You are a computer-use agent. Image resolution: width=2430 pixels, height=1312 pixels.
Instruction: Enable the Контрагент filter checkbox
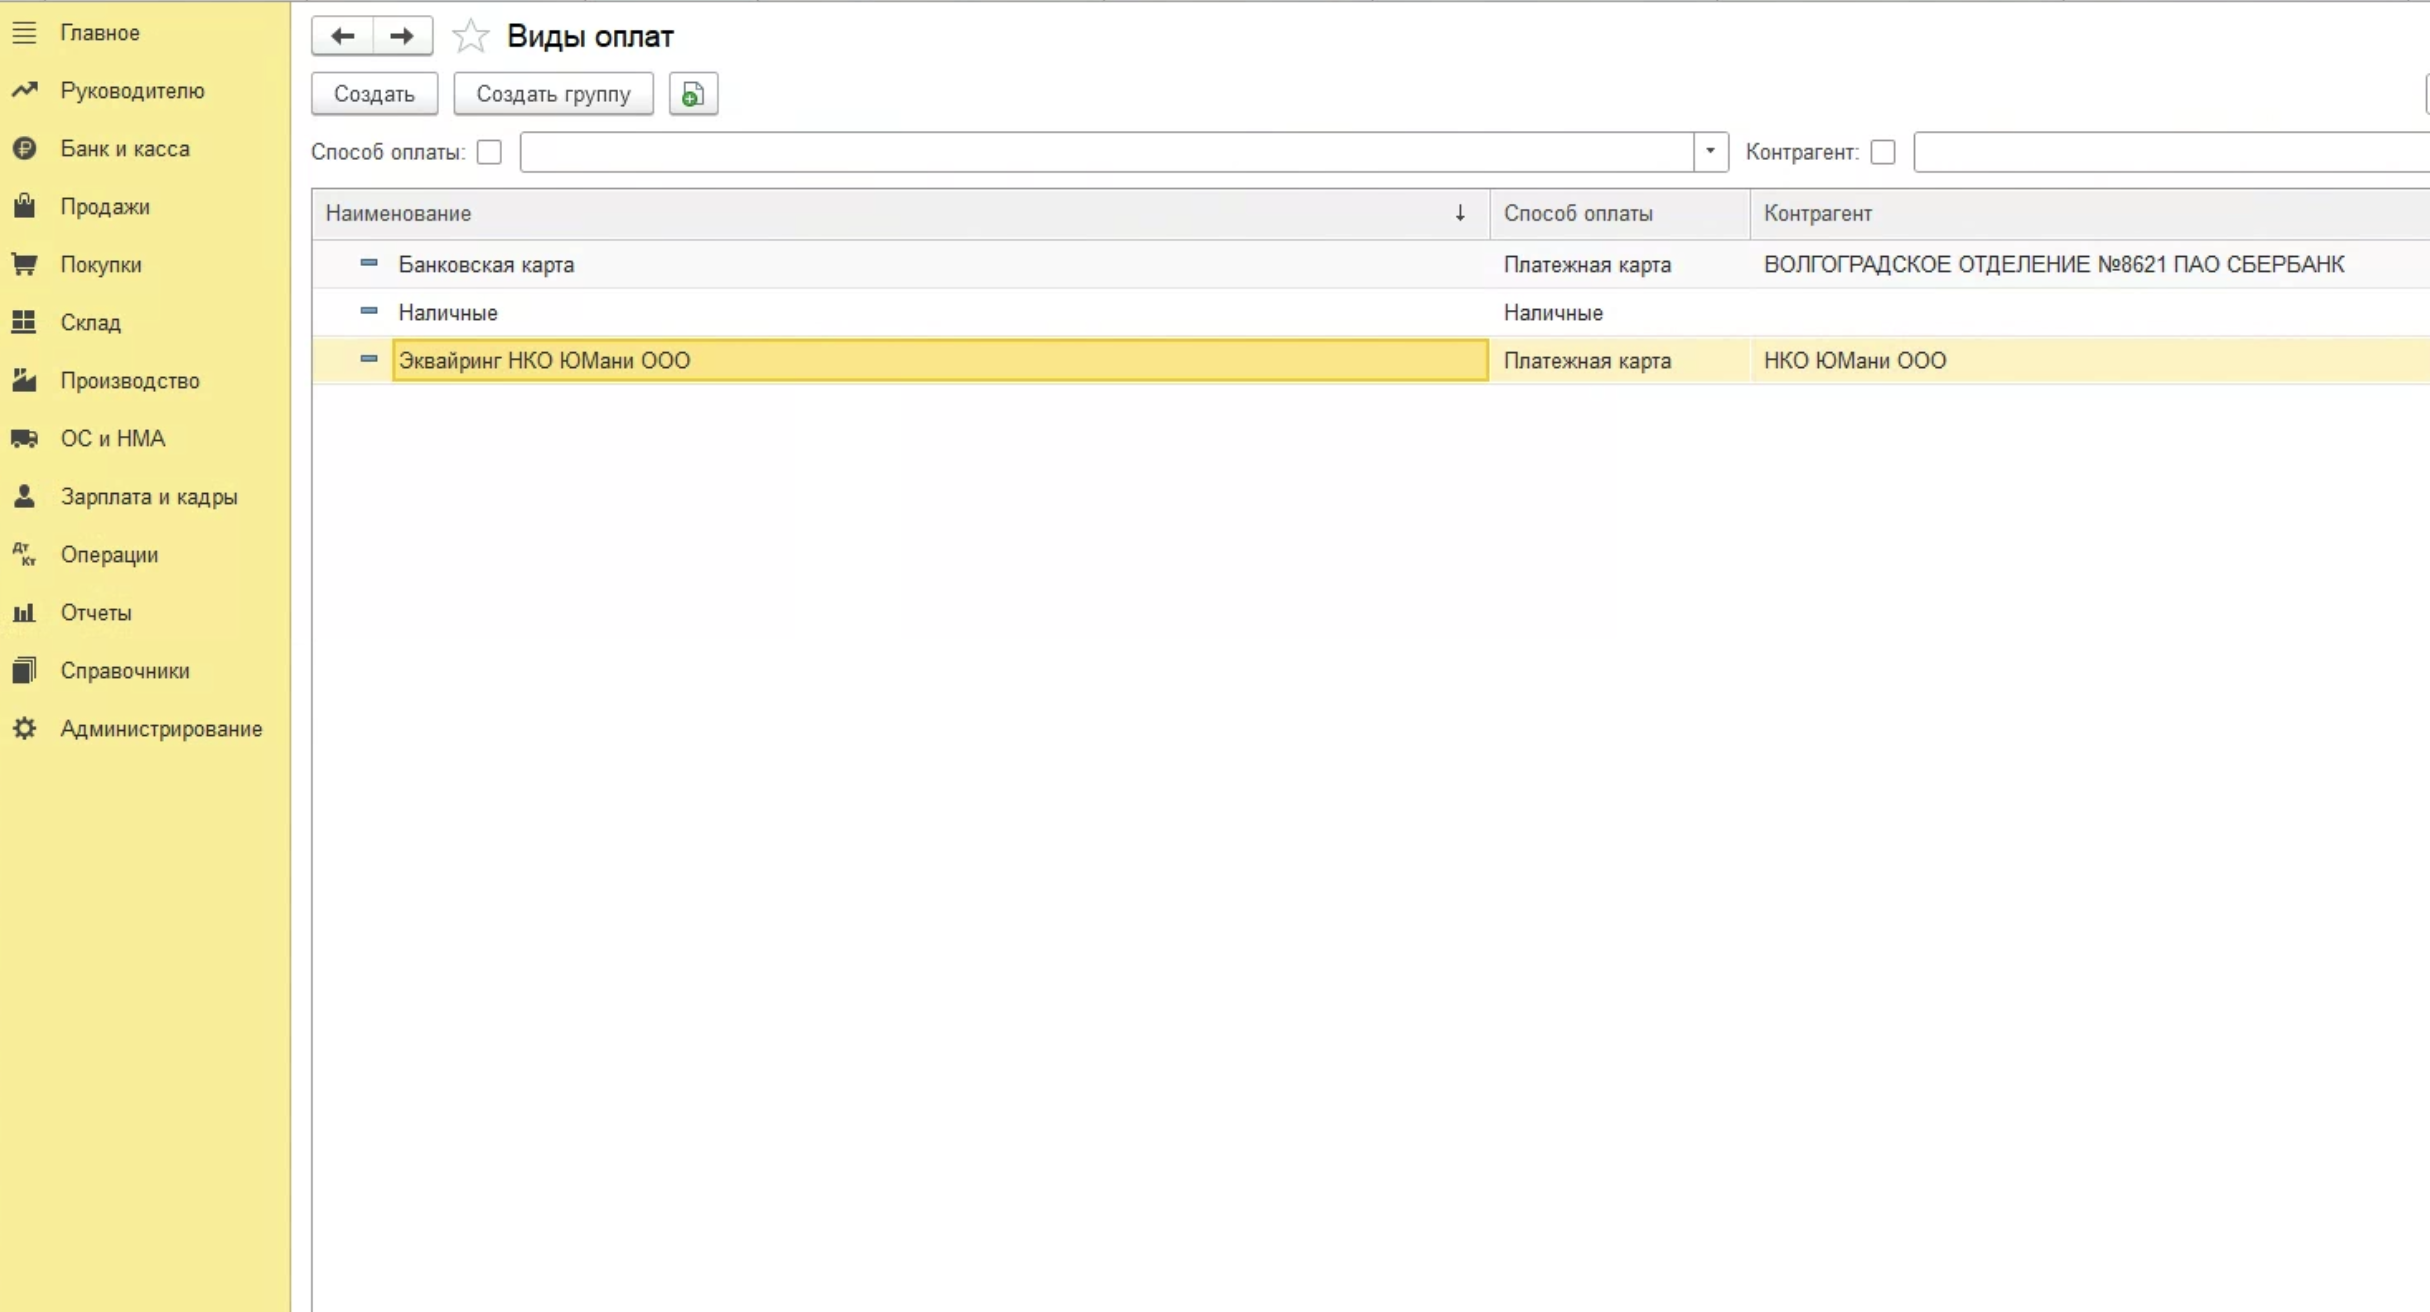click(x=1883, y=152)
